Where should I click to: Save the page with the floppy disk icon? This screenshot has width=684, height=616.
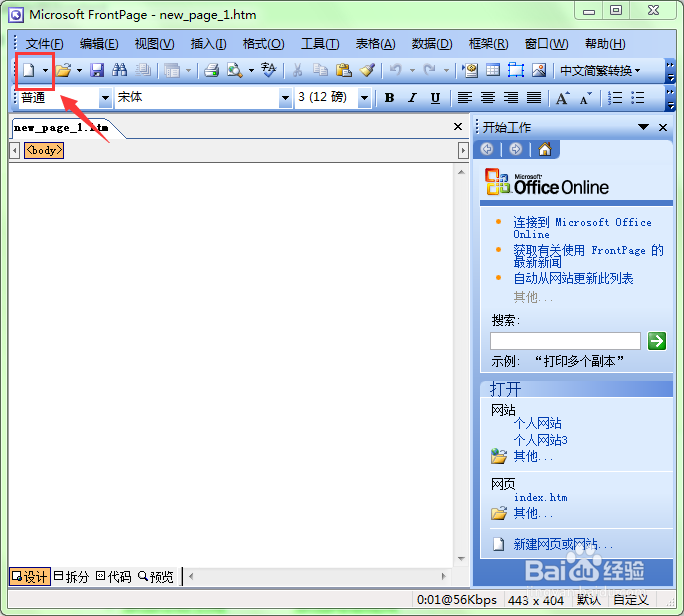[x=97, y=70]
